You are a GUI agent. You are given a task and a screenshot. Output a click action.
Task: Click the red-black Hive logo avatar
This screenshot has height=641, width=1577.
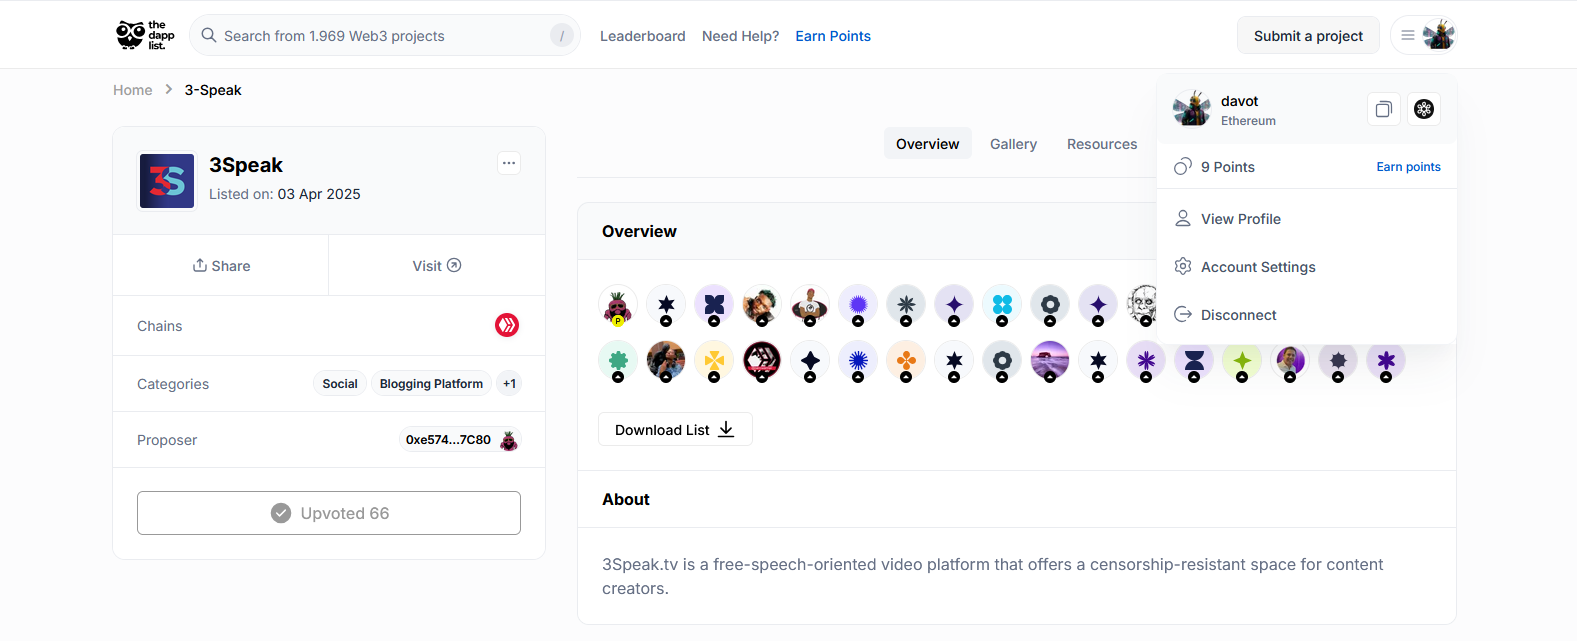(x=762, y=361)
